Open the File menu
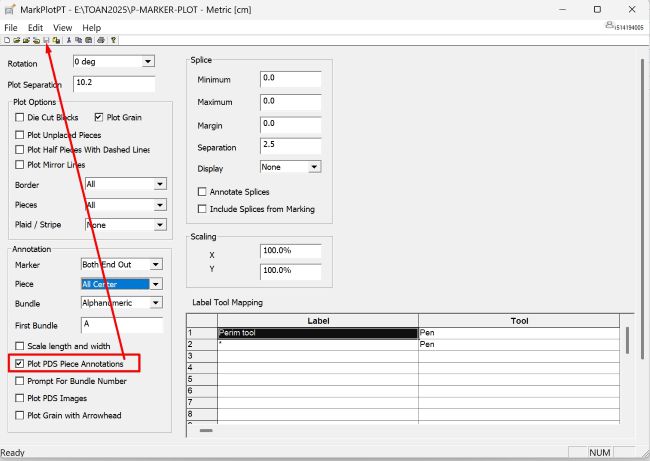Viewport: 650px width, 461px height. coord(11,28)
